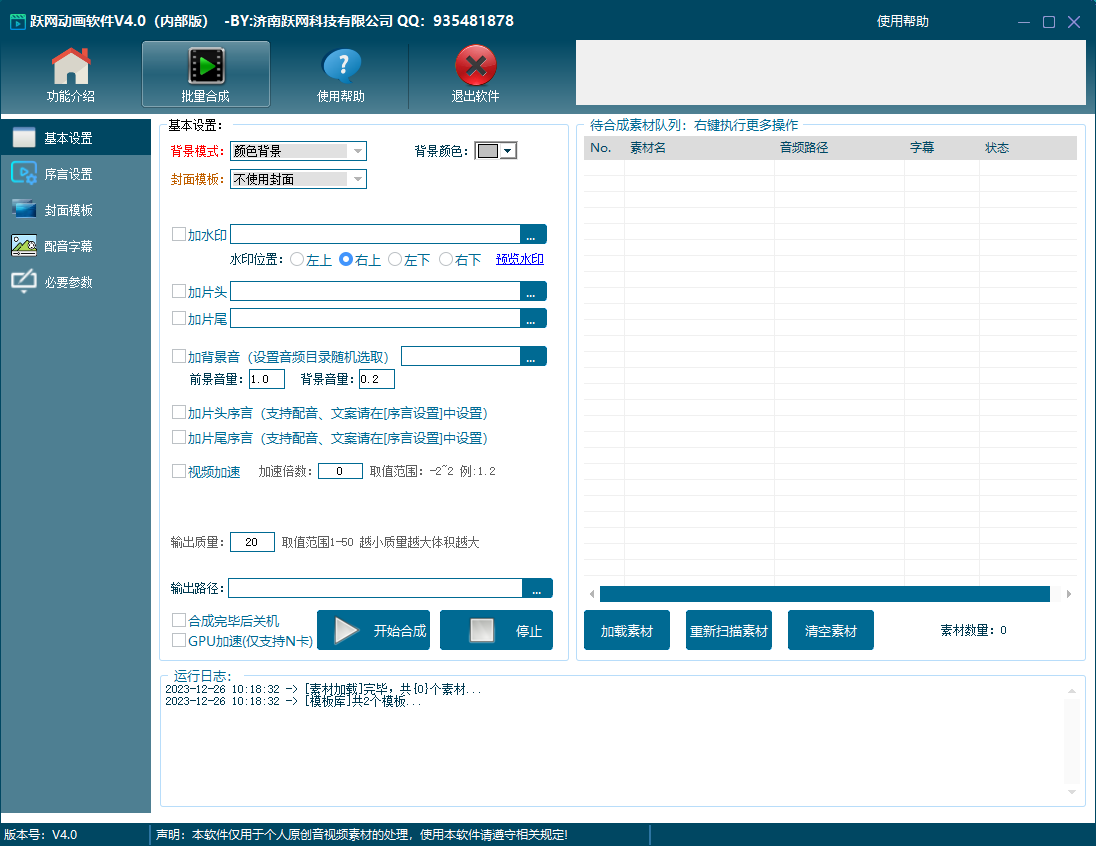
Task: Open the 背景颜色 color picker dropdown
Action: coord(508,151)
